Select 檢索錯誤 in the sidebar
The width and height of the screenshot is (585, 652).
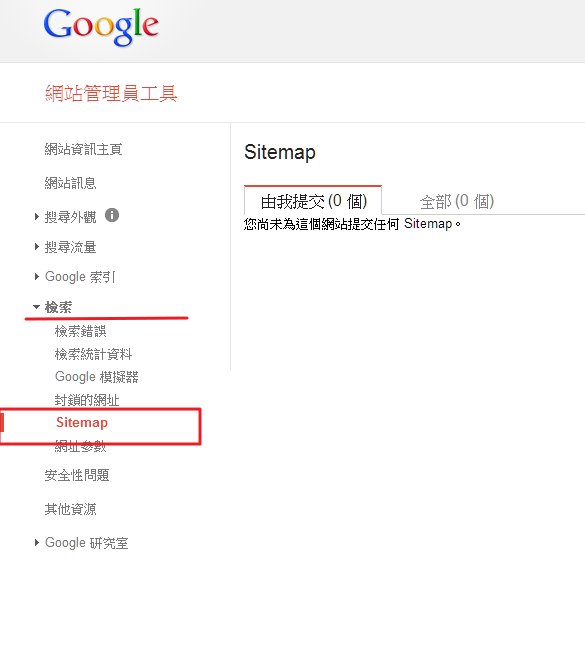click(80, 331)
